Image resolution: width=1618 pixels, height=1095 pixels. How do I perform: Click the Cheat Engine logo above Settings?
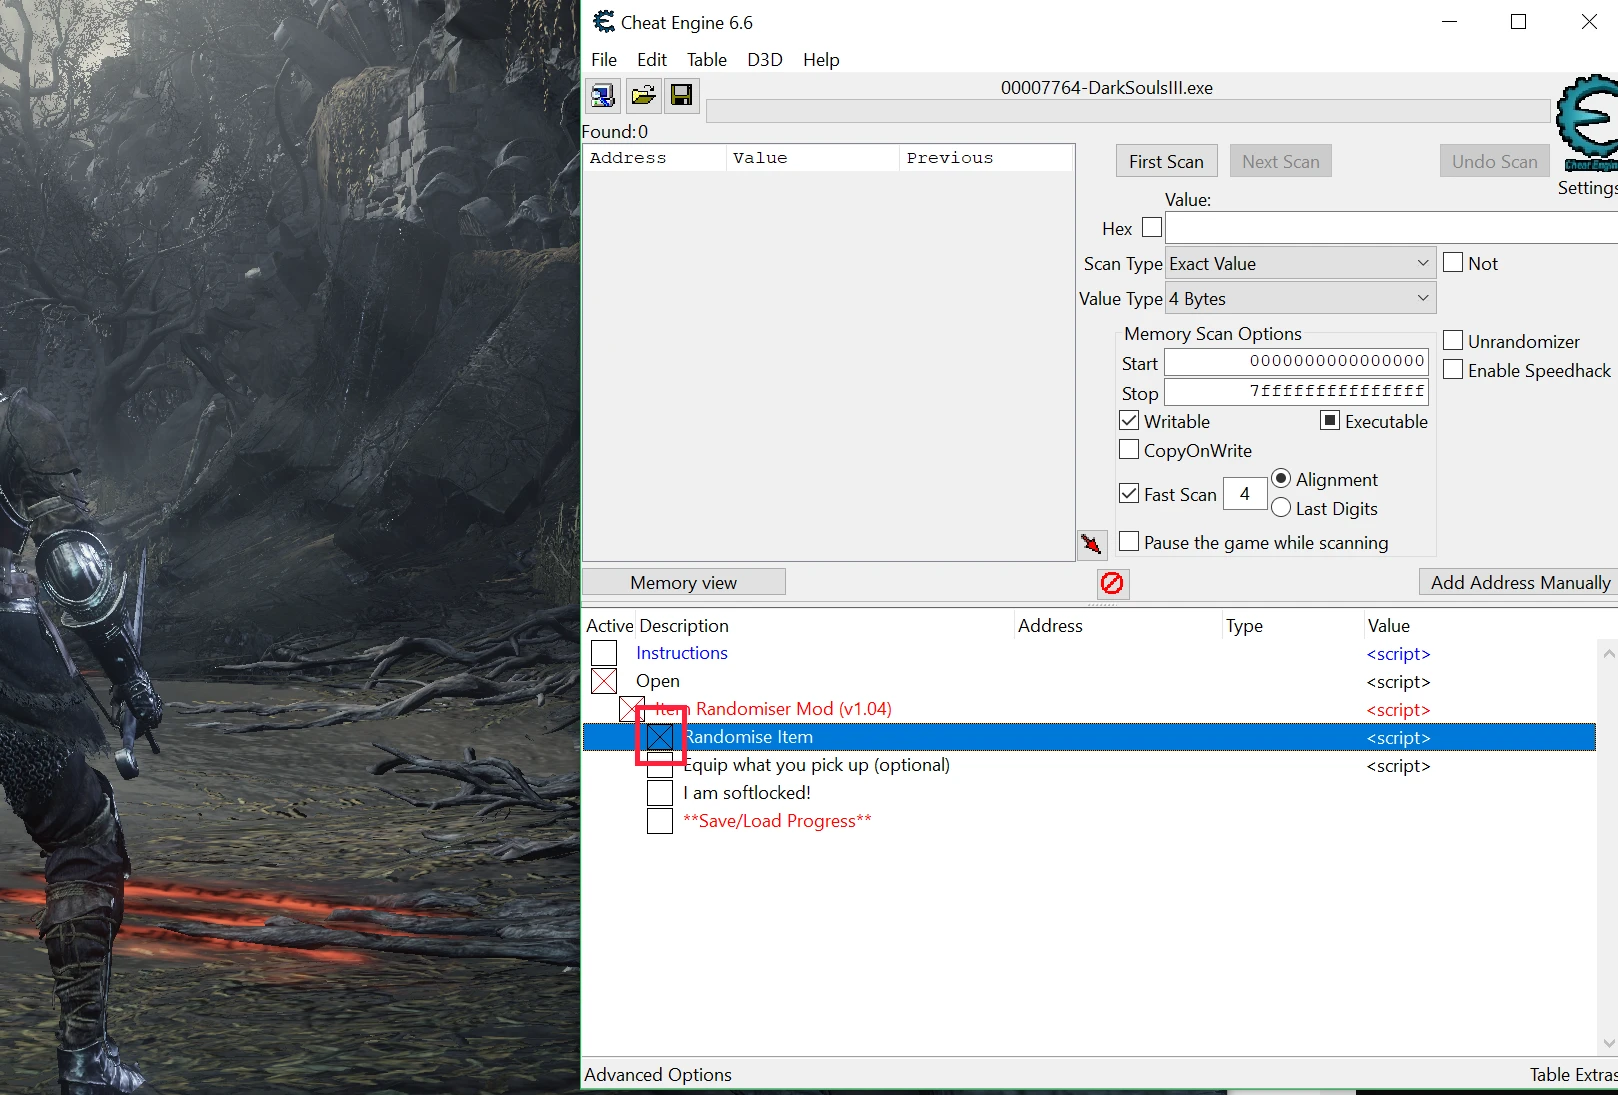1587,124
